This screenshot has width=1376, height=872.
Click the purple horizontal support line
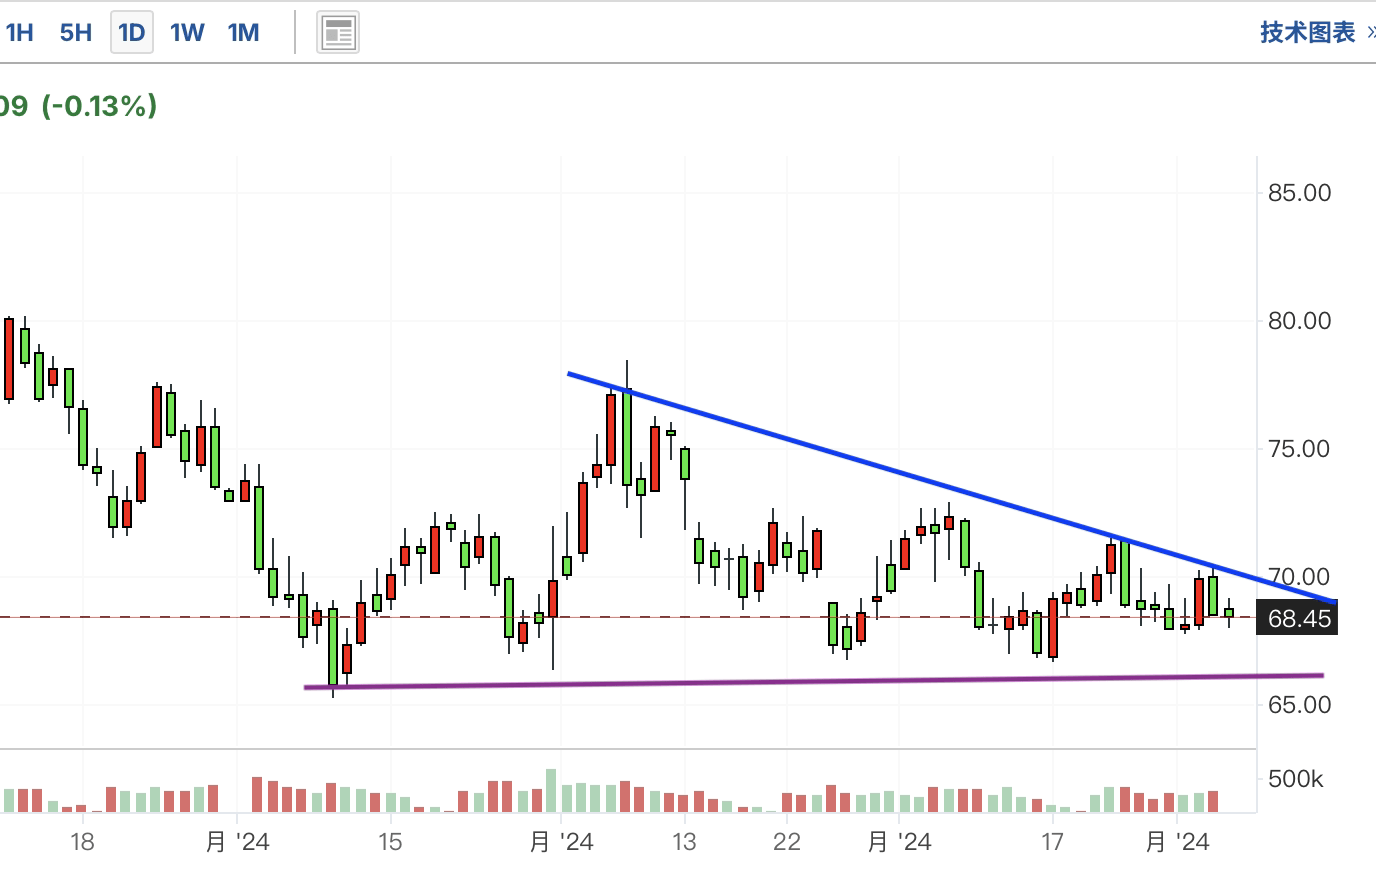(813, 681)
